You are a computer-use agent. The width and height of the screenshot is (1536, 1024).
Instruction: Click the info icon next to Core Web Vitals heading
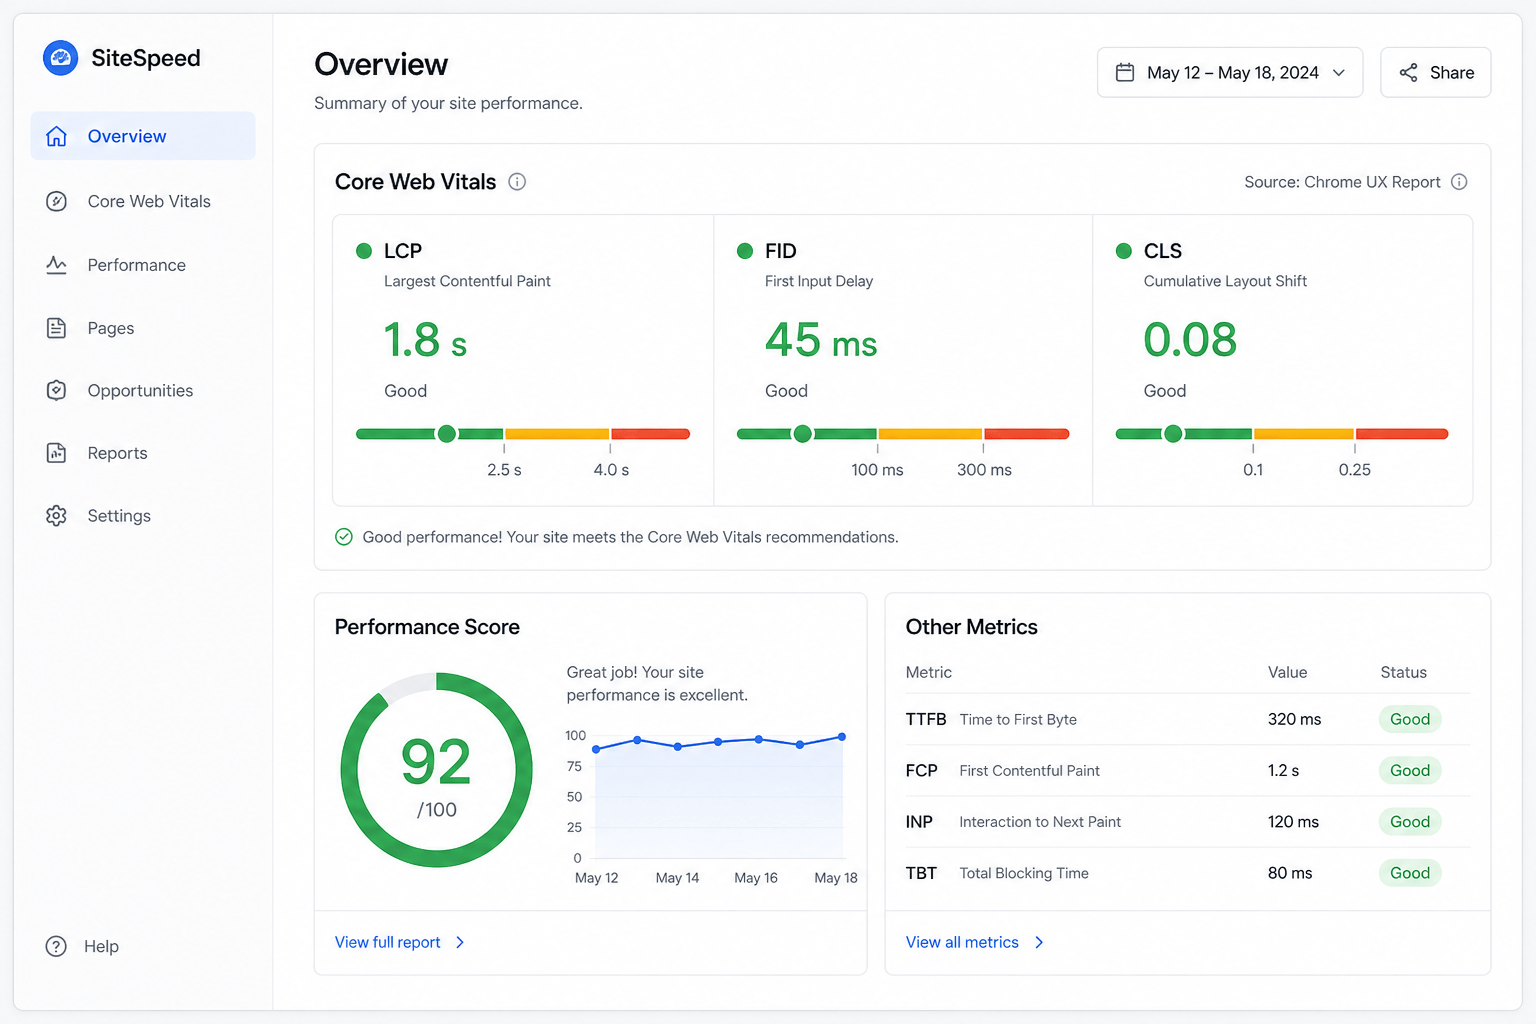517,182
